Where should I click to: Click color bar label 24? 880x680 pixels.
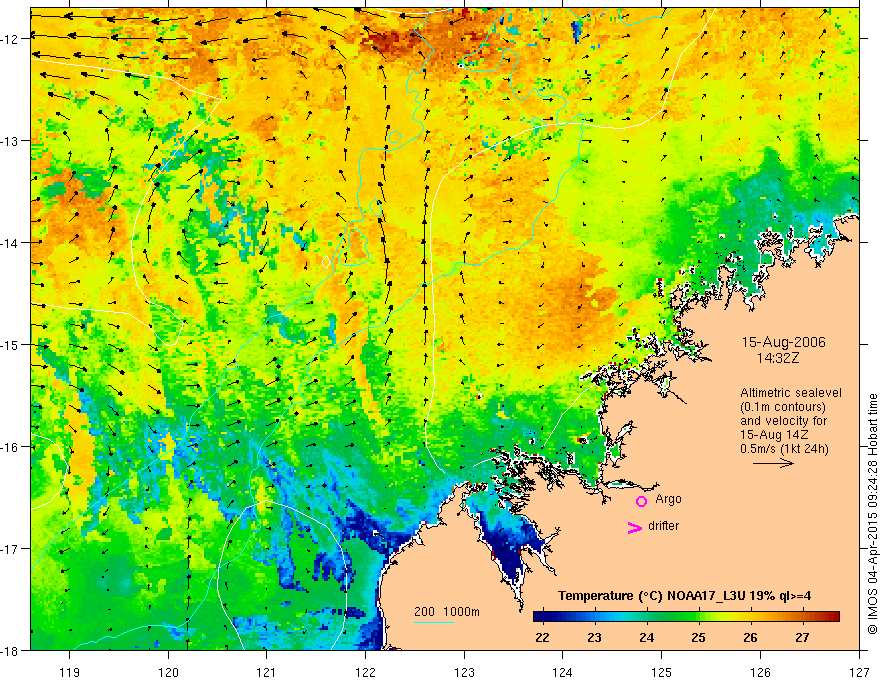[647, 637]
